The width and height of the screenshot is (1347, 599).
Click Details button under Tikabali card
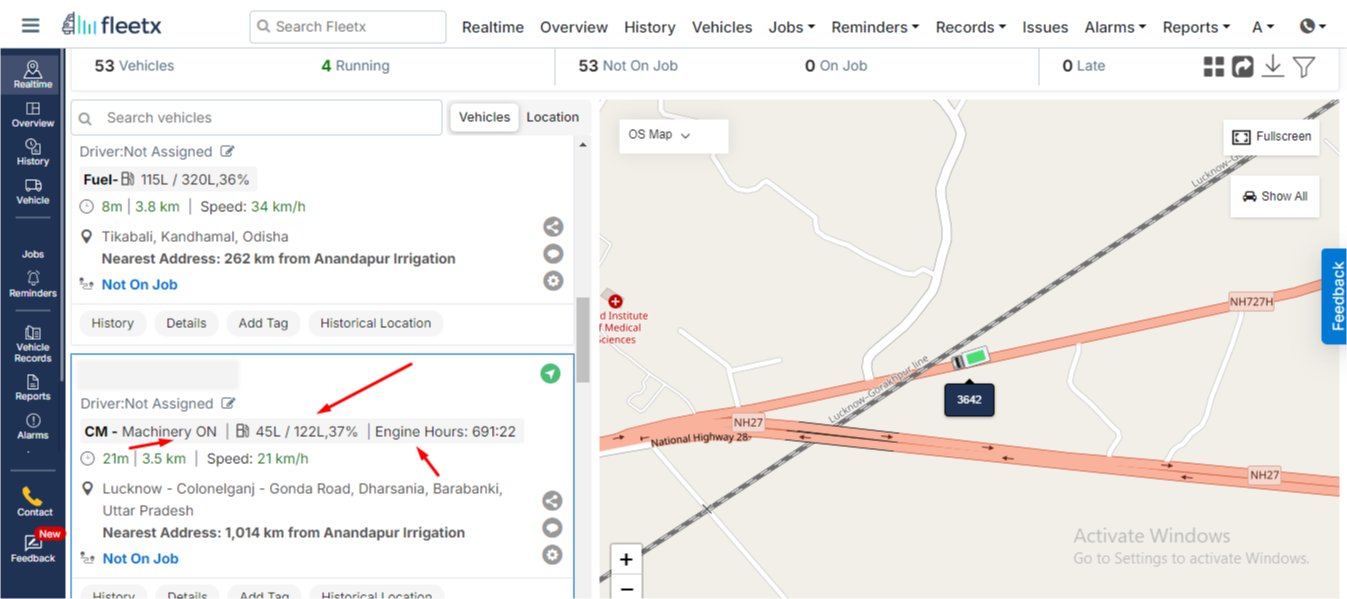187,323
